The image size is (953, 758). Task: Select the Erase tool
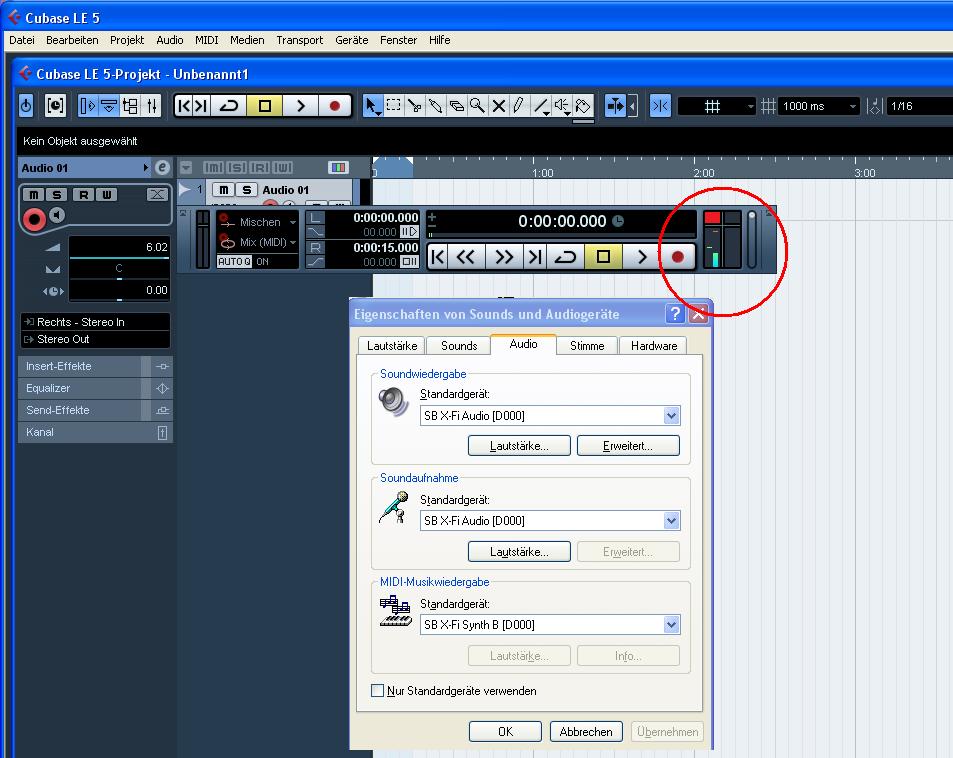click(x=456, y=106)
